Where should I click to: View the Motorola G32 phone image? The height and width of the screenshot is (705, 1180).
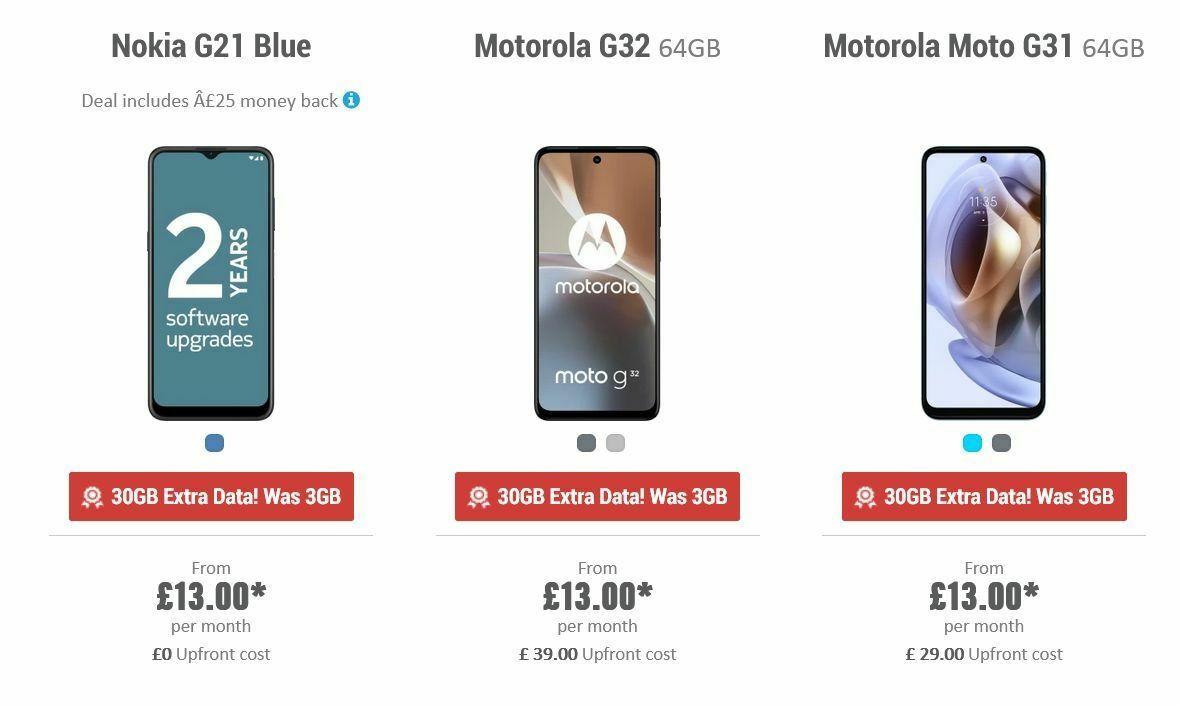coord(597,285)
